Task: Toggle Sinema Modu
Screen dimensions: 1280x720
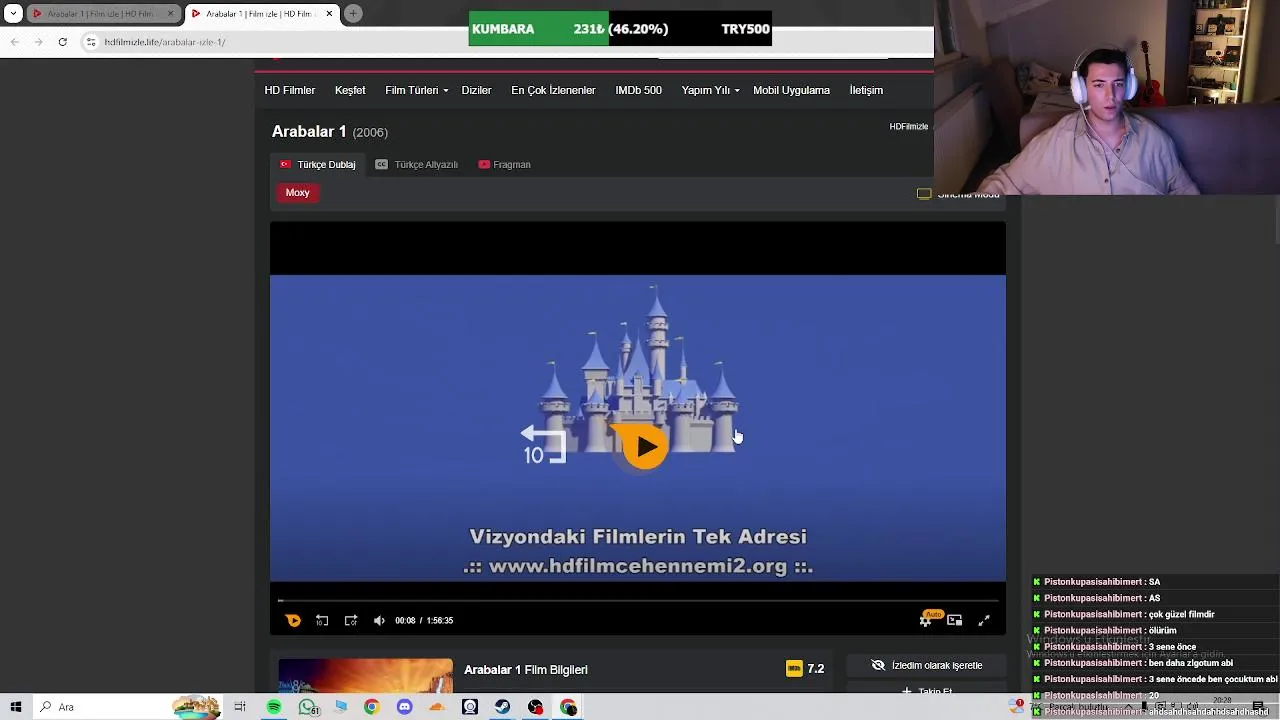Action: click(958, 194)
